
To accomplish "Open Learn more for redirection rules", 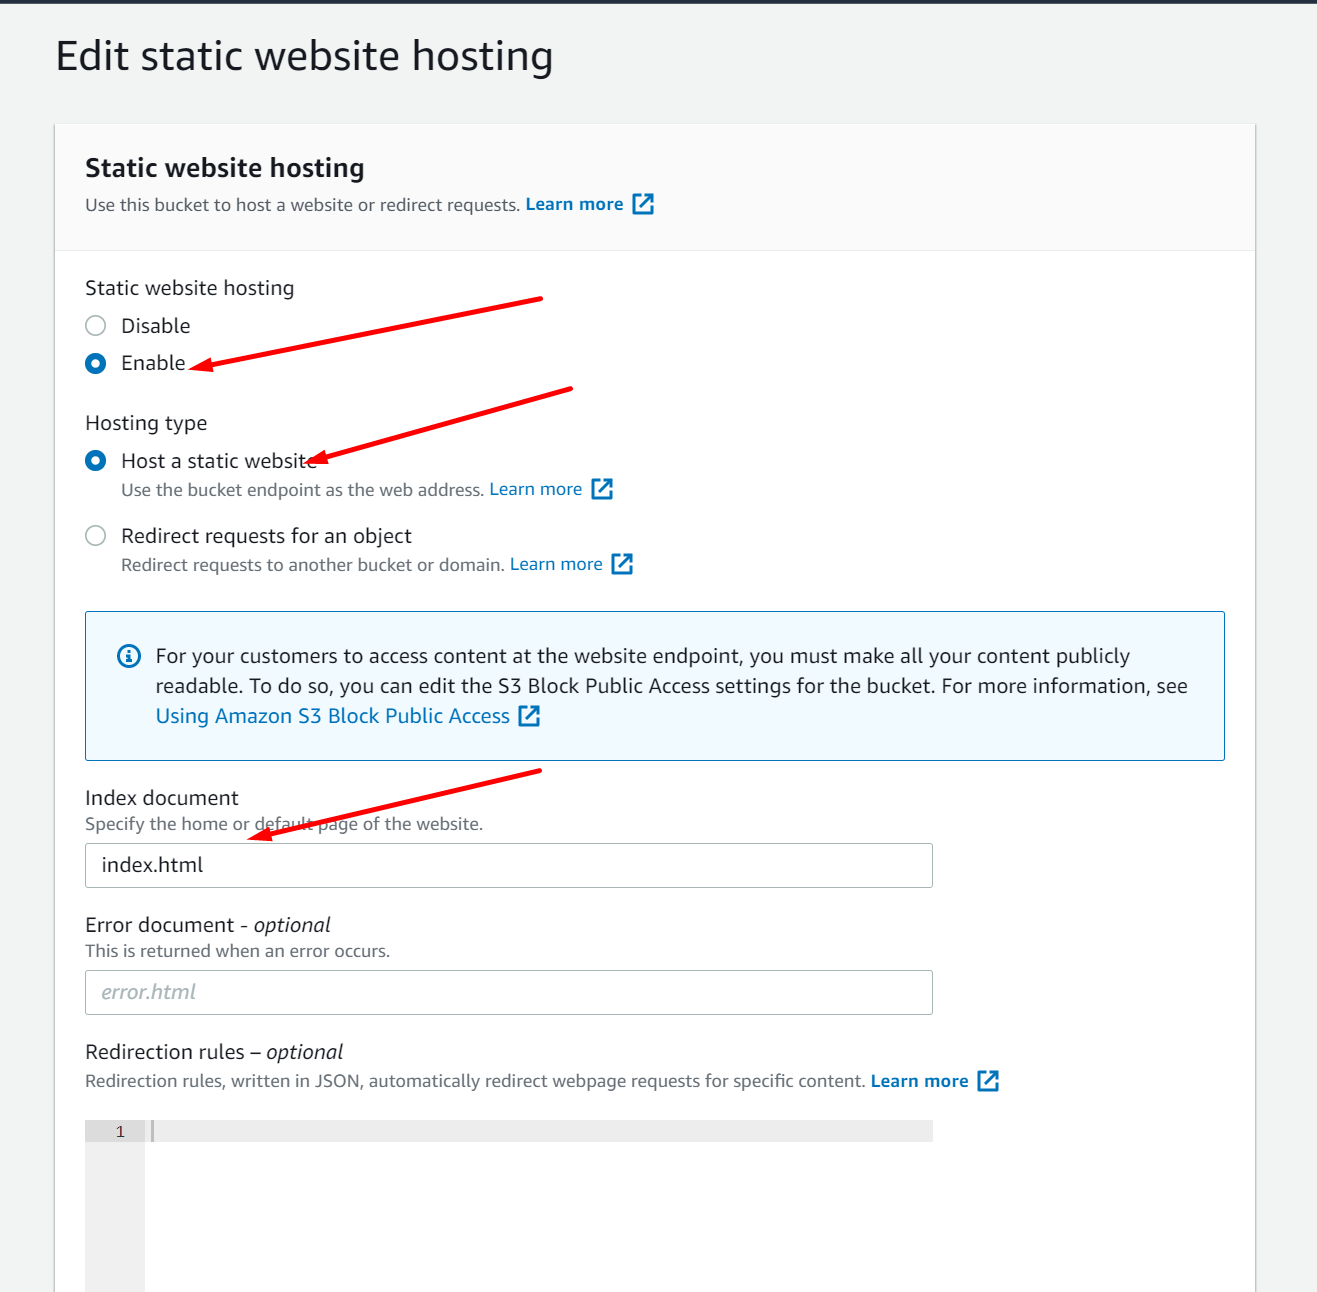I will (919, 1080).
